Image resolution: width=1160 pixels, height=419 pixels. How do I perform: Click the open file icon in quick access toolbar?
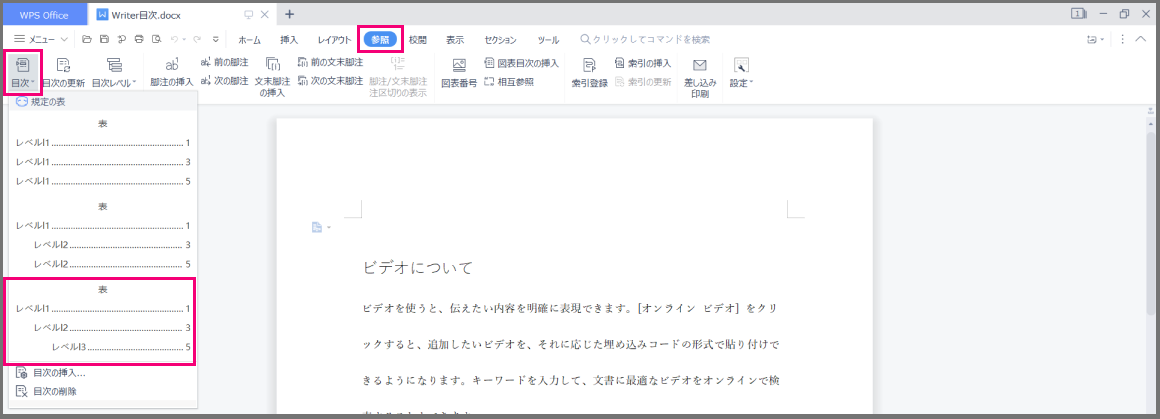pyautogui.click(x=87, y=39)
